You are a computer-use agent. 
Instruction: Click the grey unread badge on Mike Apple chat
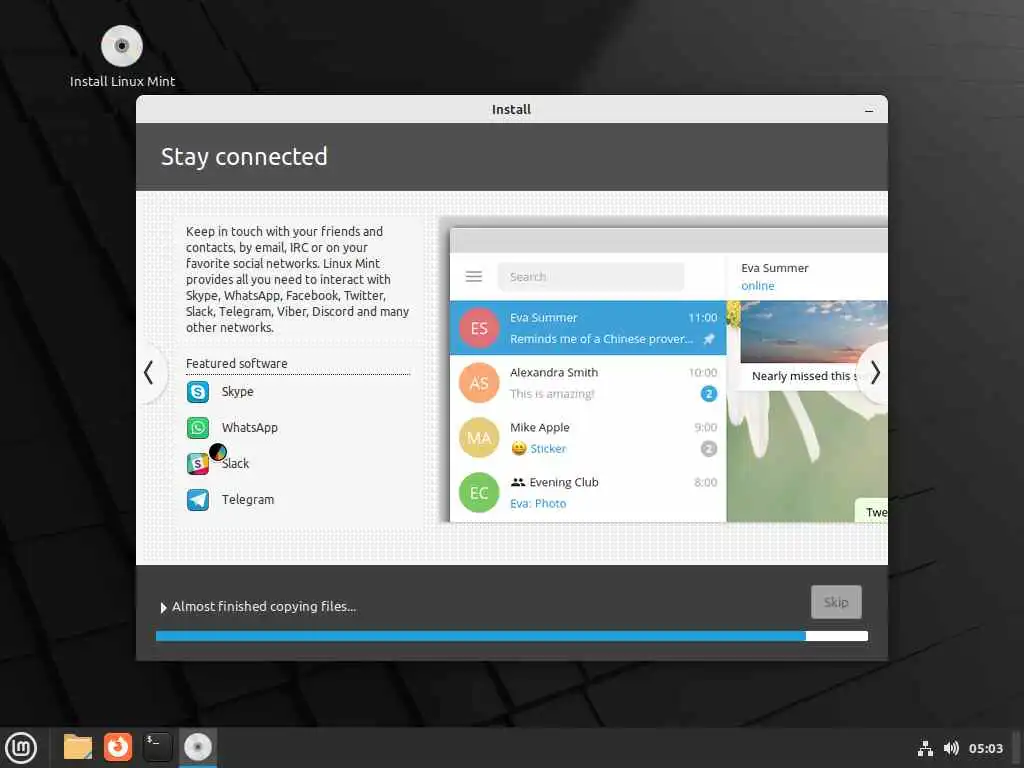(709, 449)
